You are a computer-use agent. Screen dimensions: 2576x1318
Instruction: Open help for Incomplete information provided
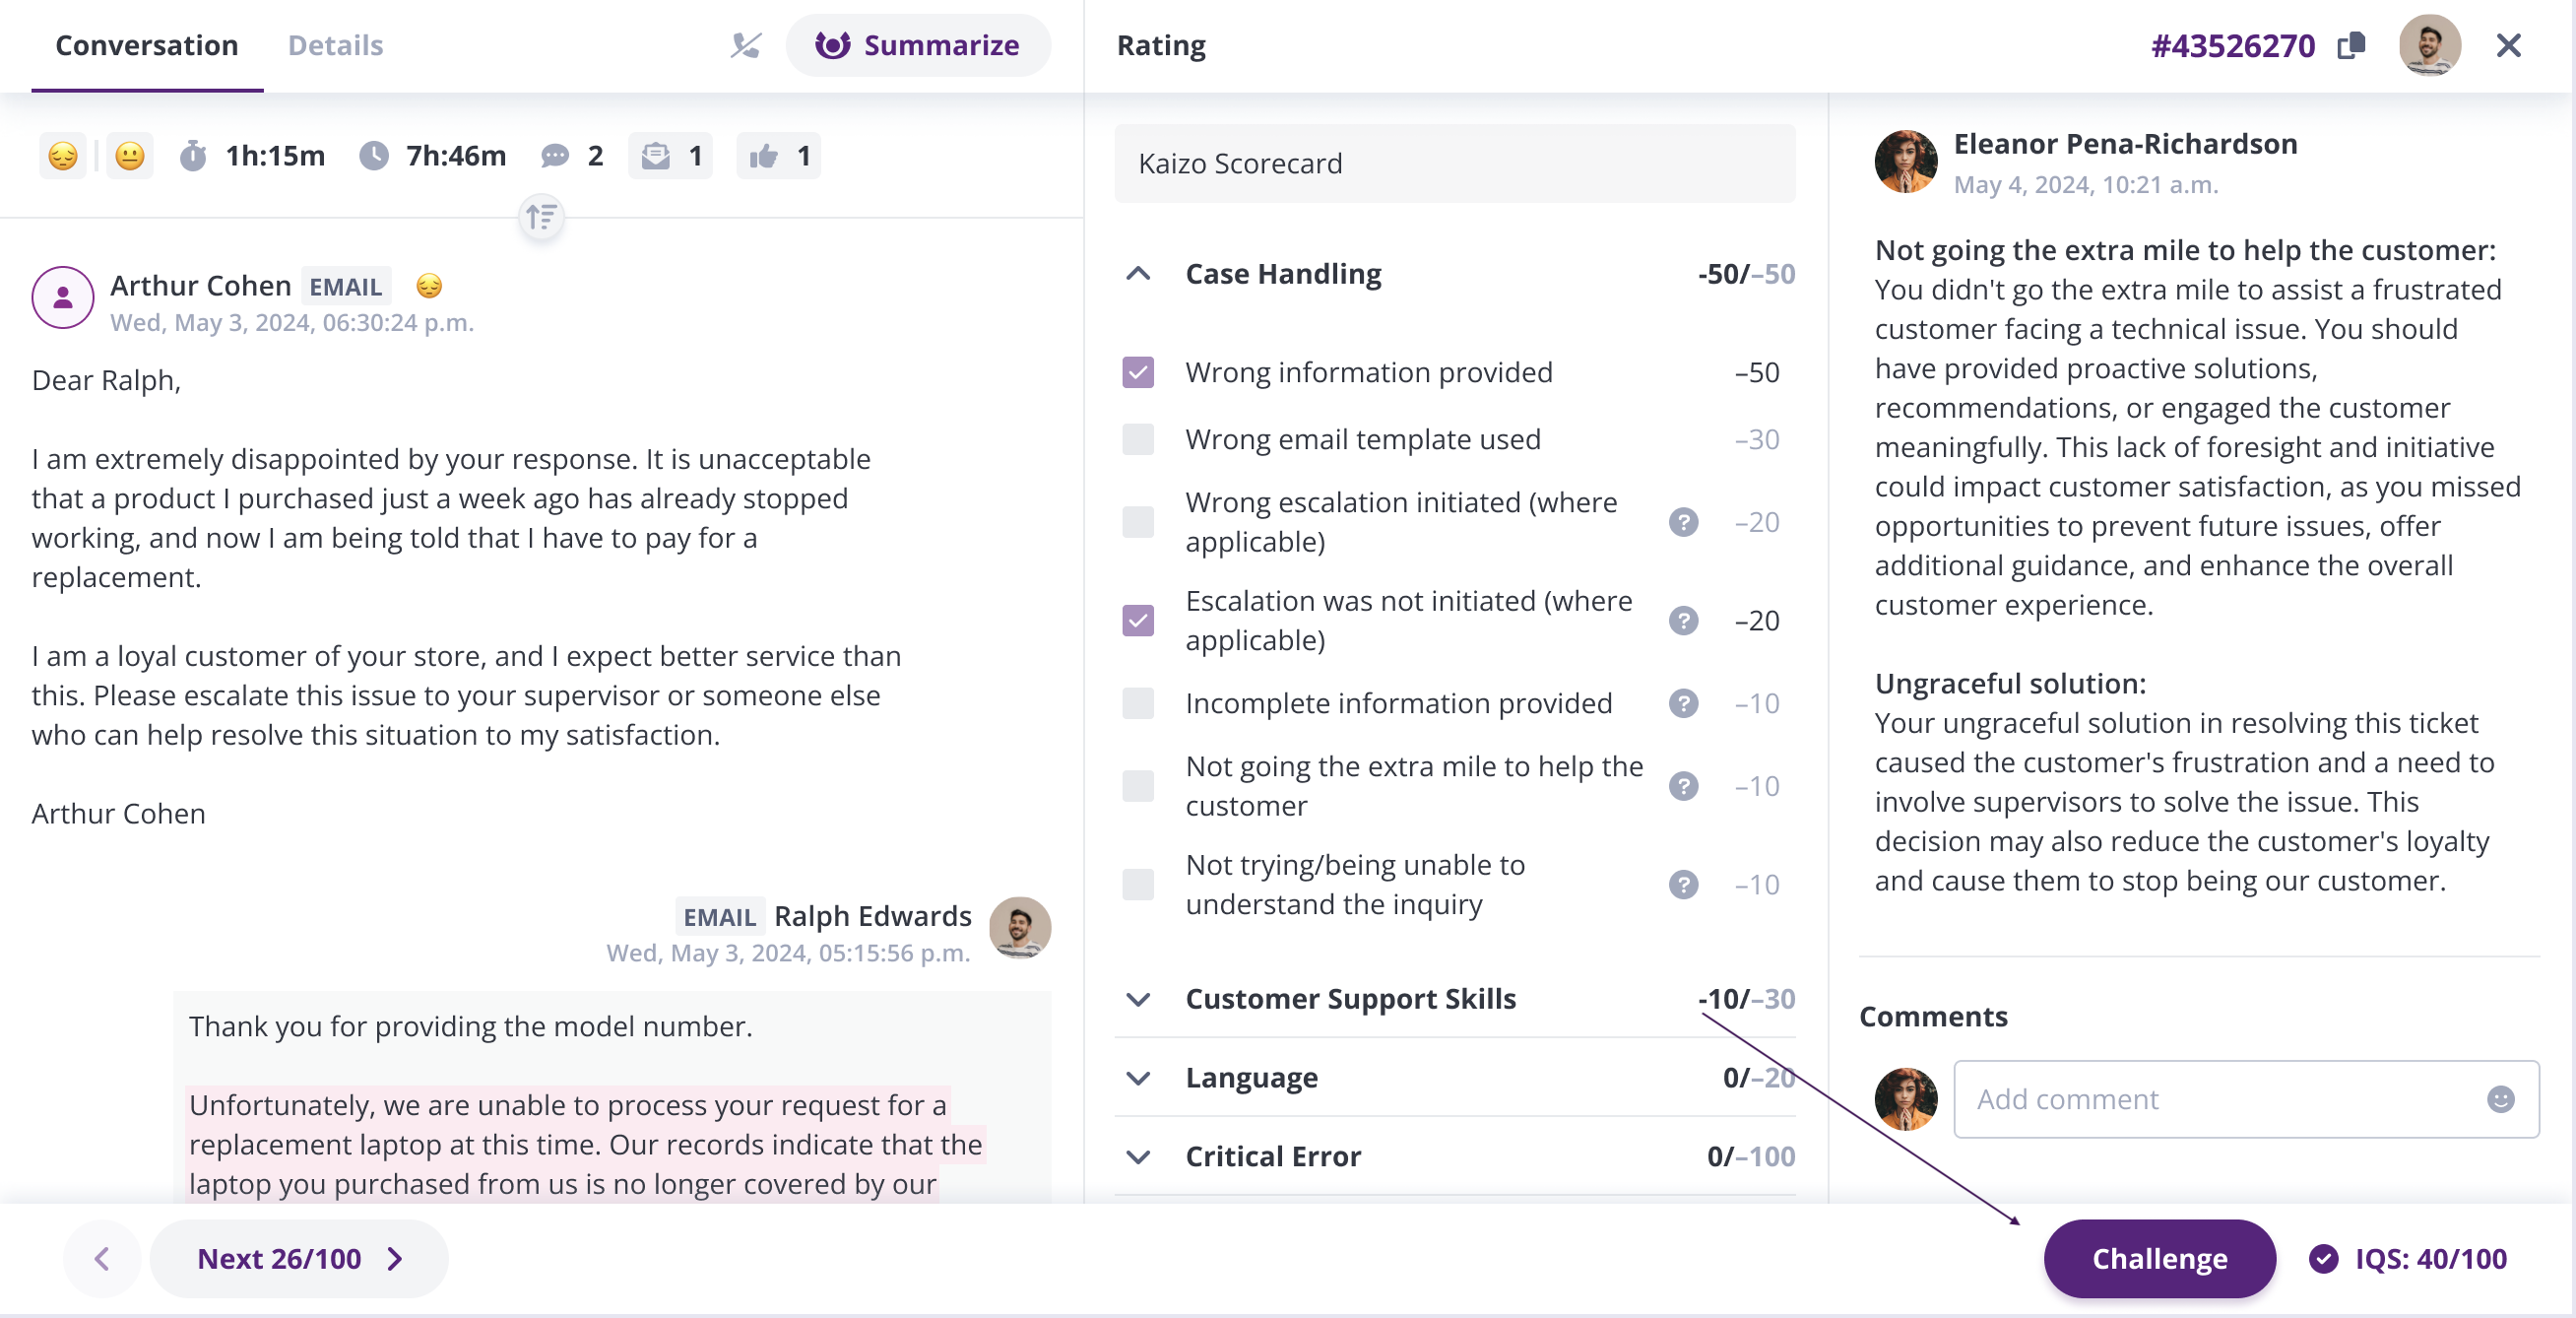pyautogui.click(x=1683, y=703)
